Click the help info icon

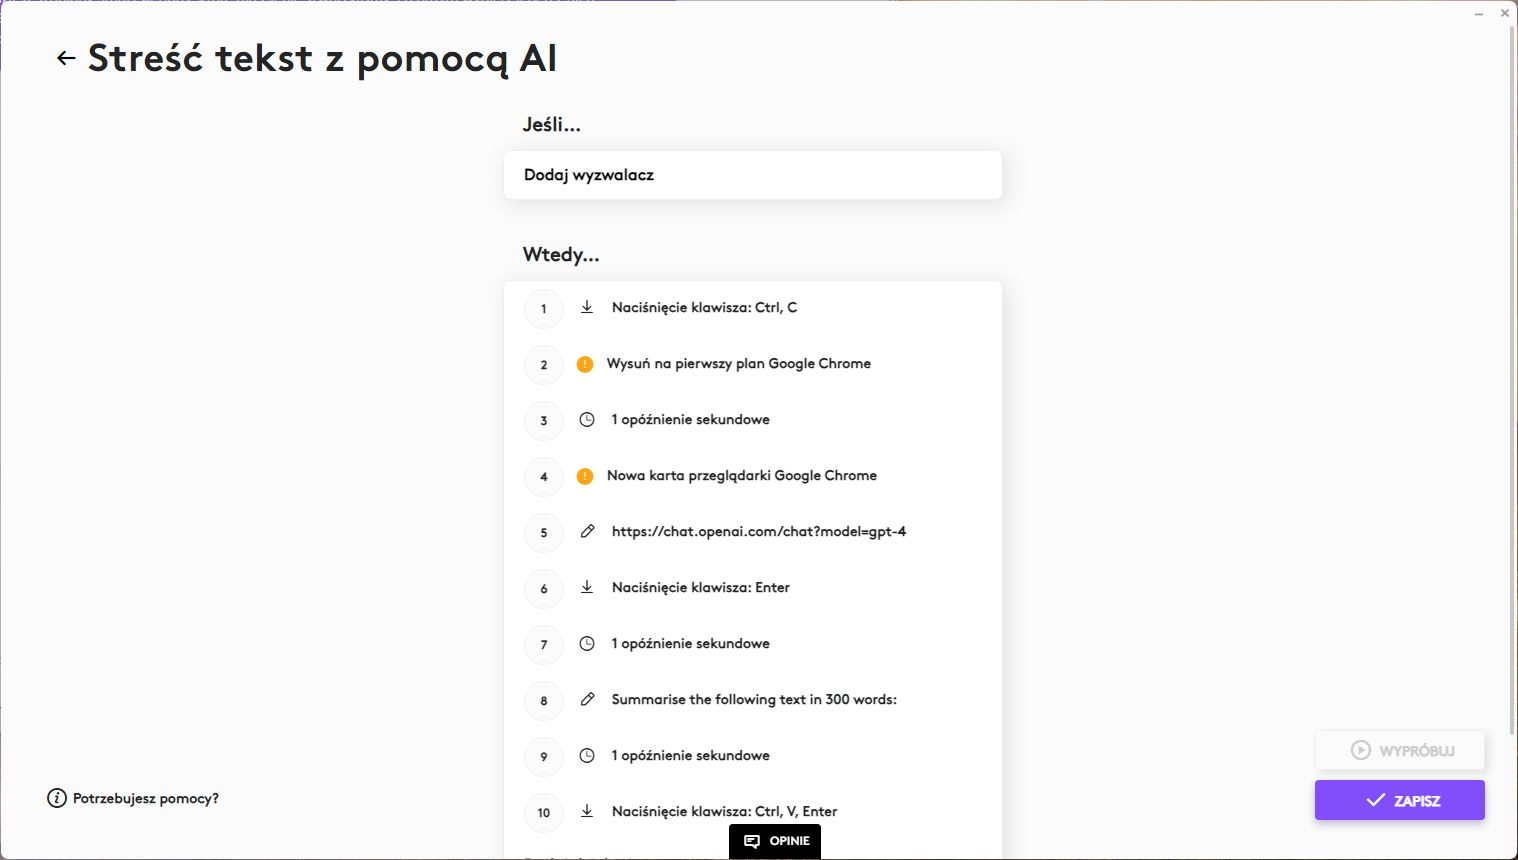click(x=57, y=798)
